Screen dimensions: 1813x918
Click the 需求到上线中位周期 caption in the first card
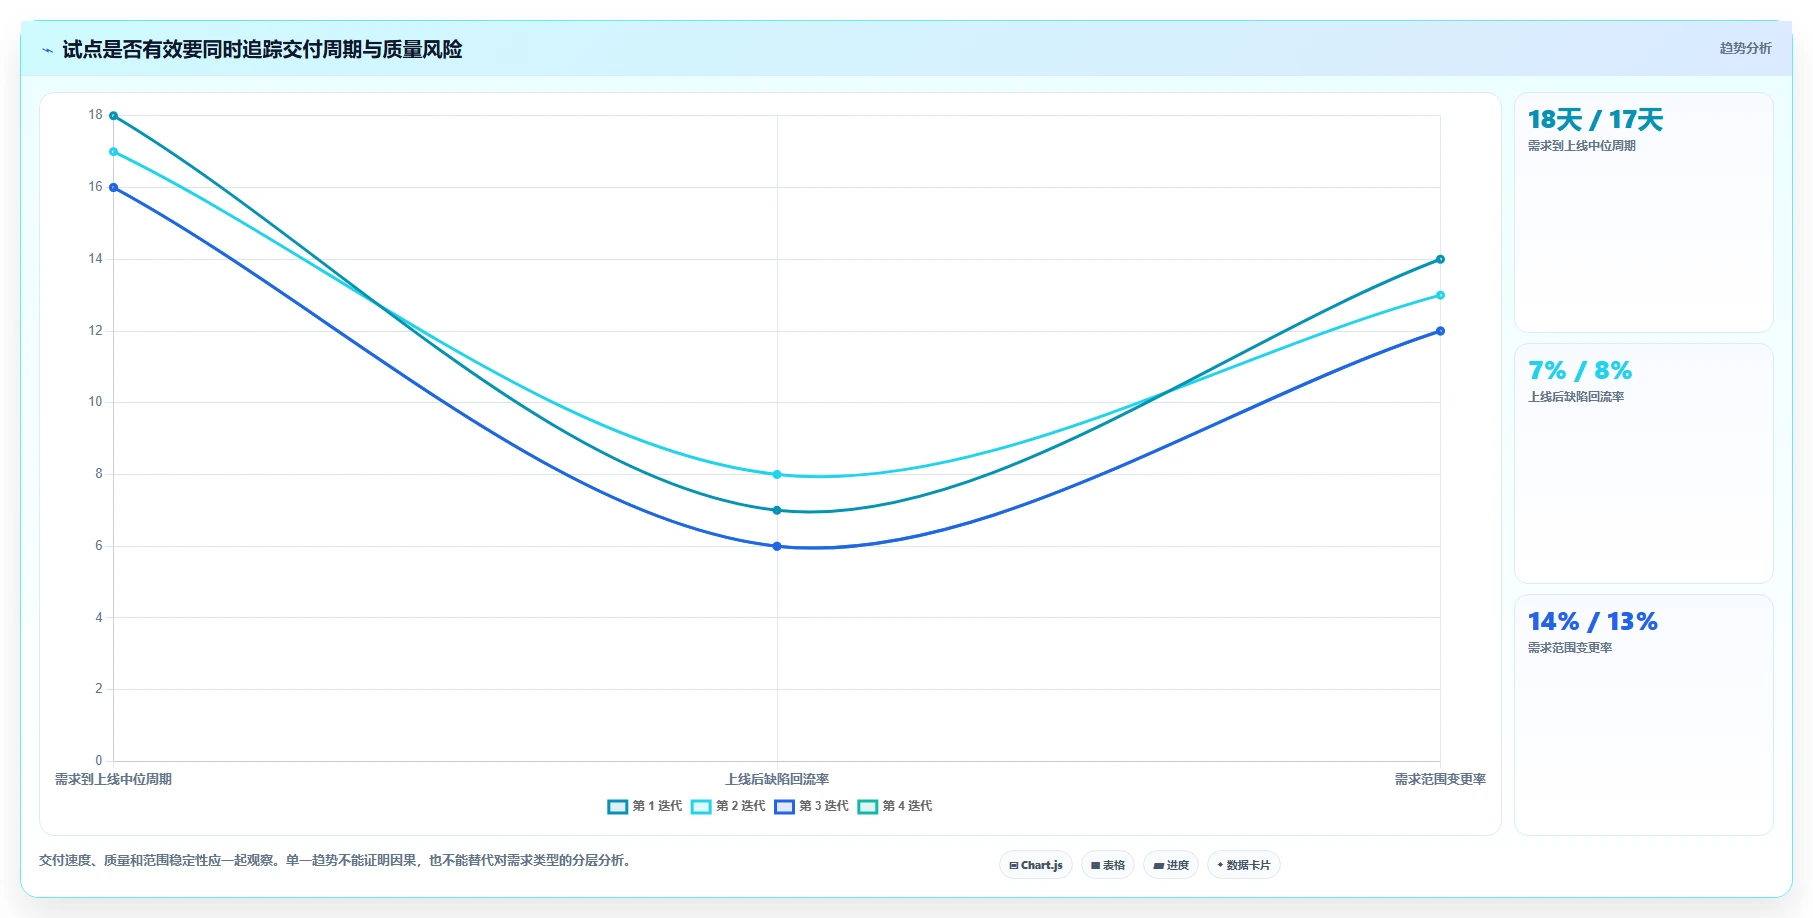[1582, 146]
